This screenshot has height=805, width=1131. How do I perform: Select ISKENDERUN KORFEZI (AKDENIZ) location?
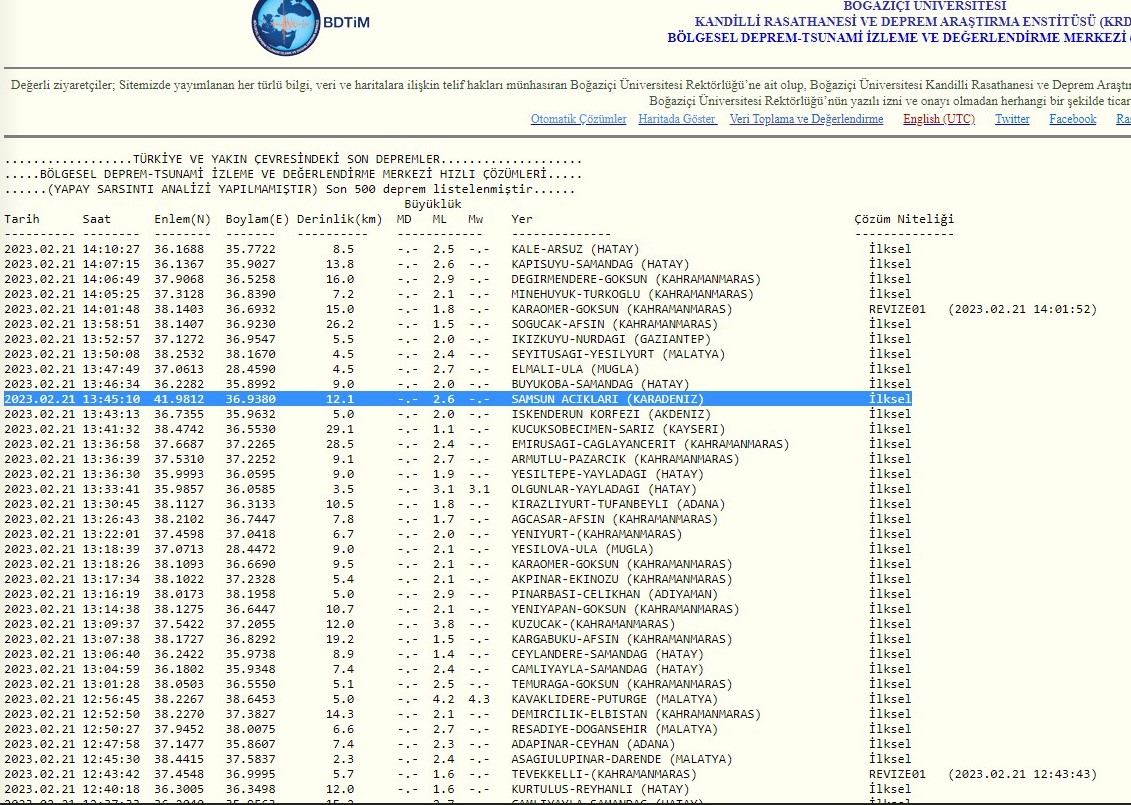tap(611, 414)
